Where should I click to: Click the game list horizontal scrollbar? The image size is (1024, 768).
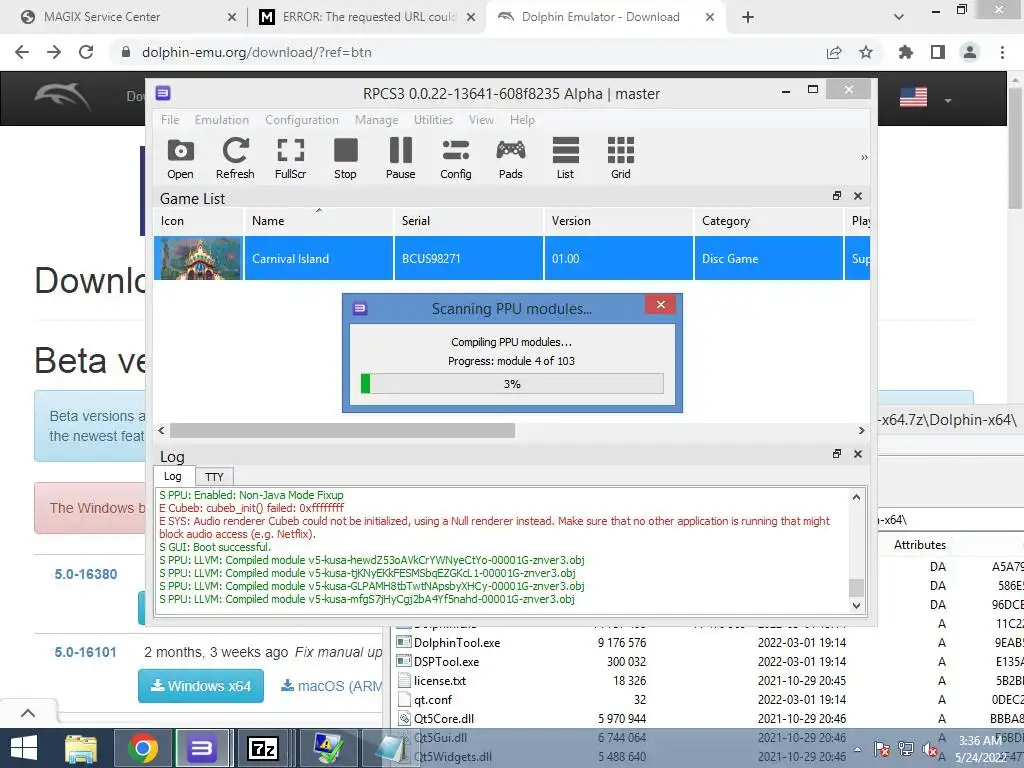[342, 430]
